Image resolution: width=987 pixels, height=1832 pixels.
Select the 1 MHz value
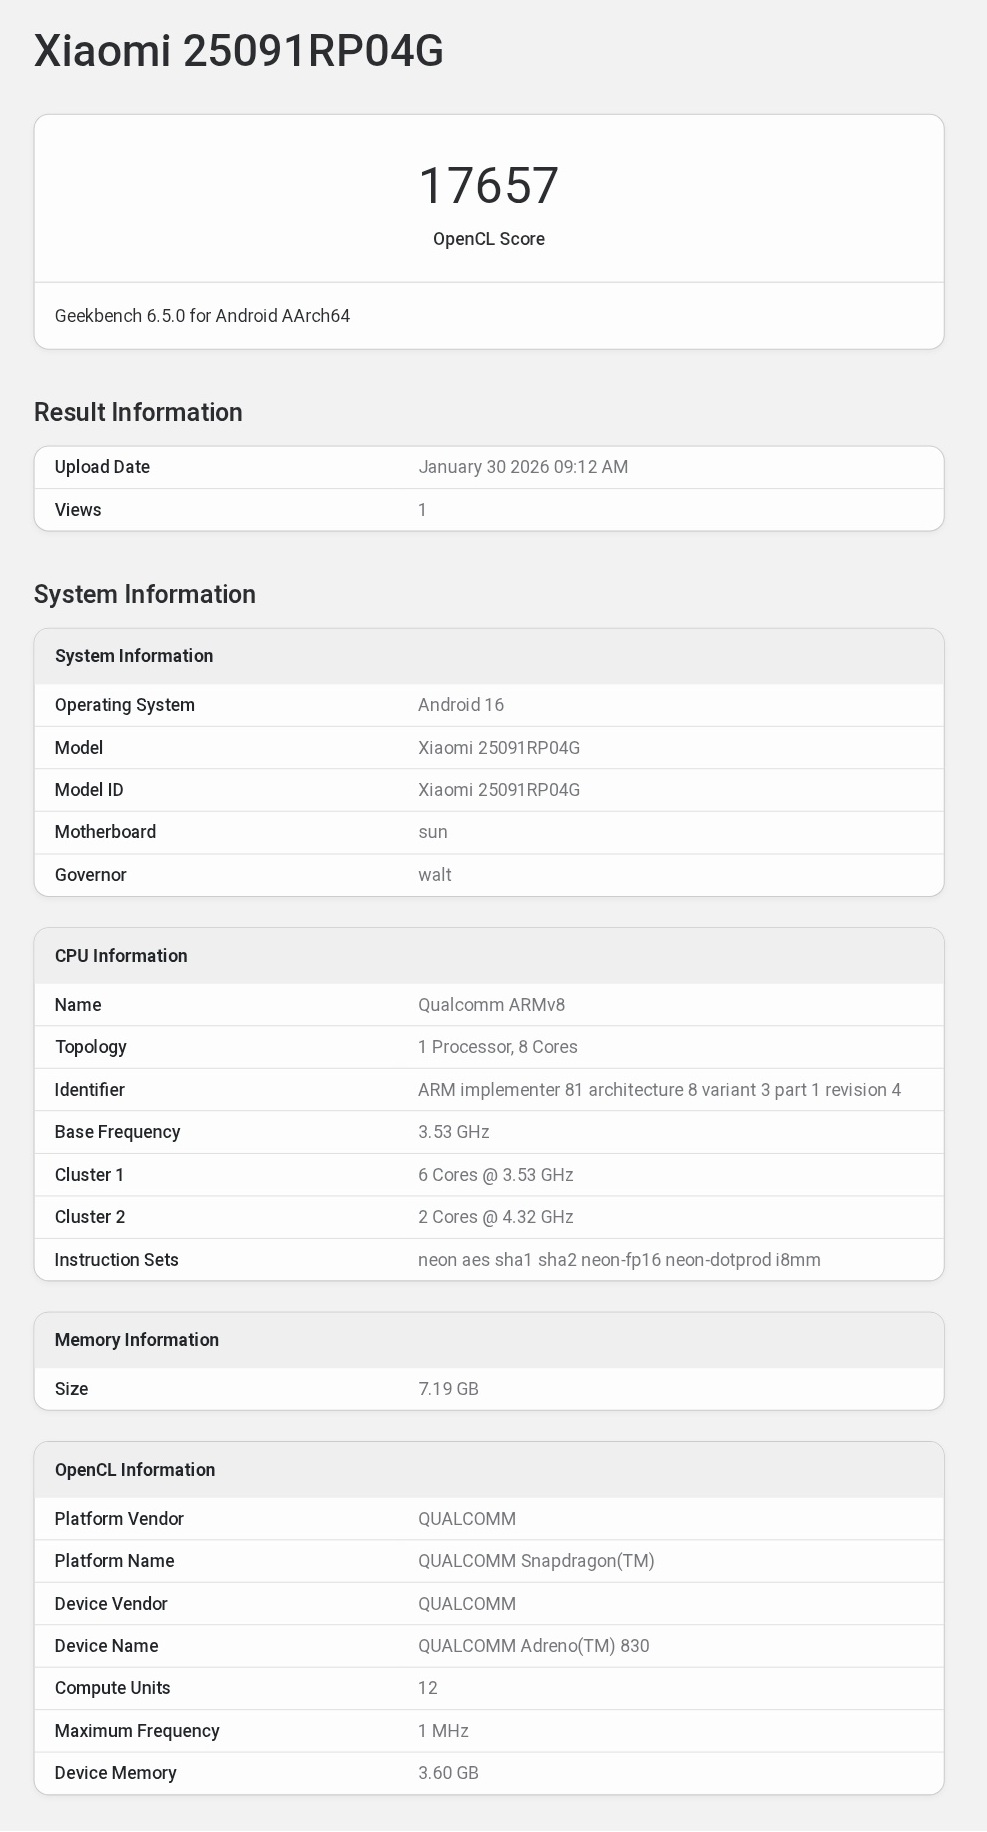pos(444,1731)
